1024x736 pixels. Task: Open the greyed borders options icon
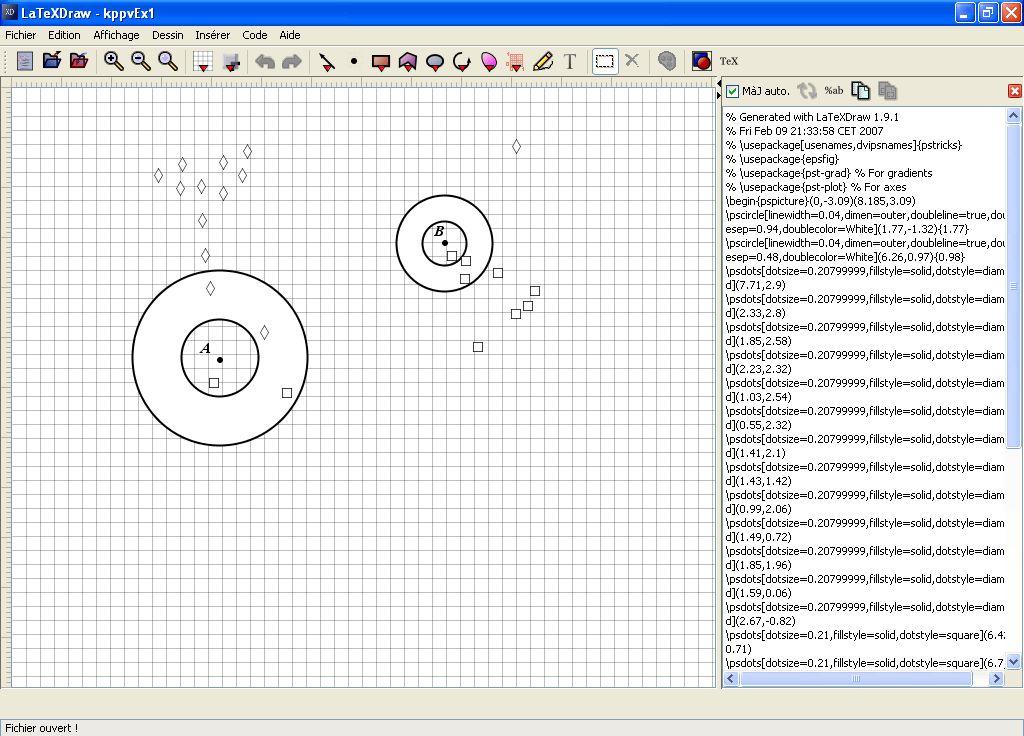pos(231,61)
